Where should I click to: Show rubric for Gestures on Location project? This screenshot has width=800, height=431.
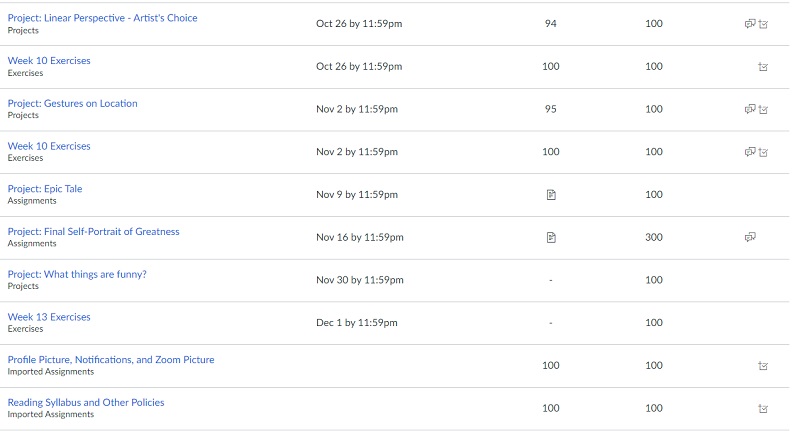(763, 110)
